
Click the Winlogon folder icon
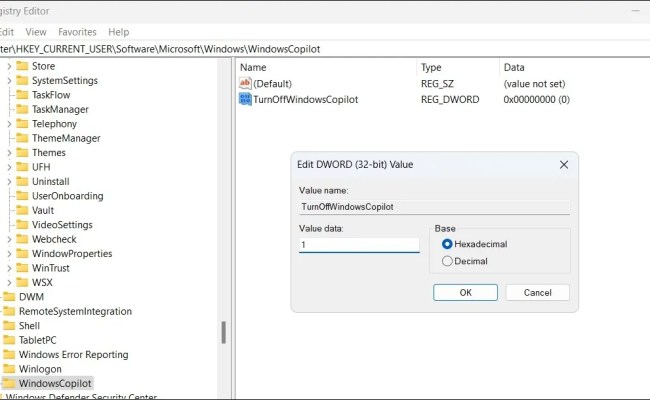[9, 369]
